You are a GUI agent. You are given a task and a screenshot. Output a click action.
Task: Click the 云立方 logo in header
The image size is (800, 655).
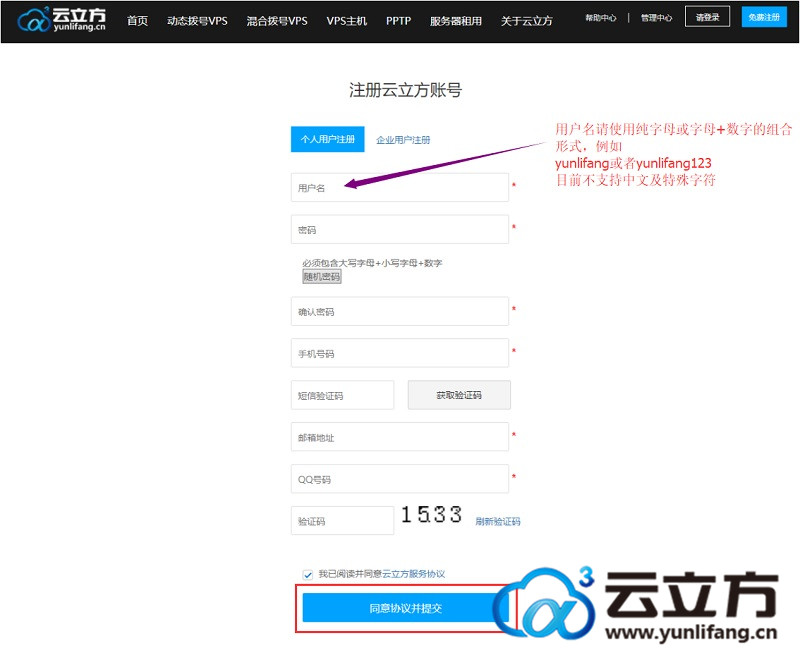click(62, 19)
